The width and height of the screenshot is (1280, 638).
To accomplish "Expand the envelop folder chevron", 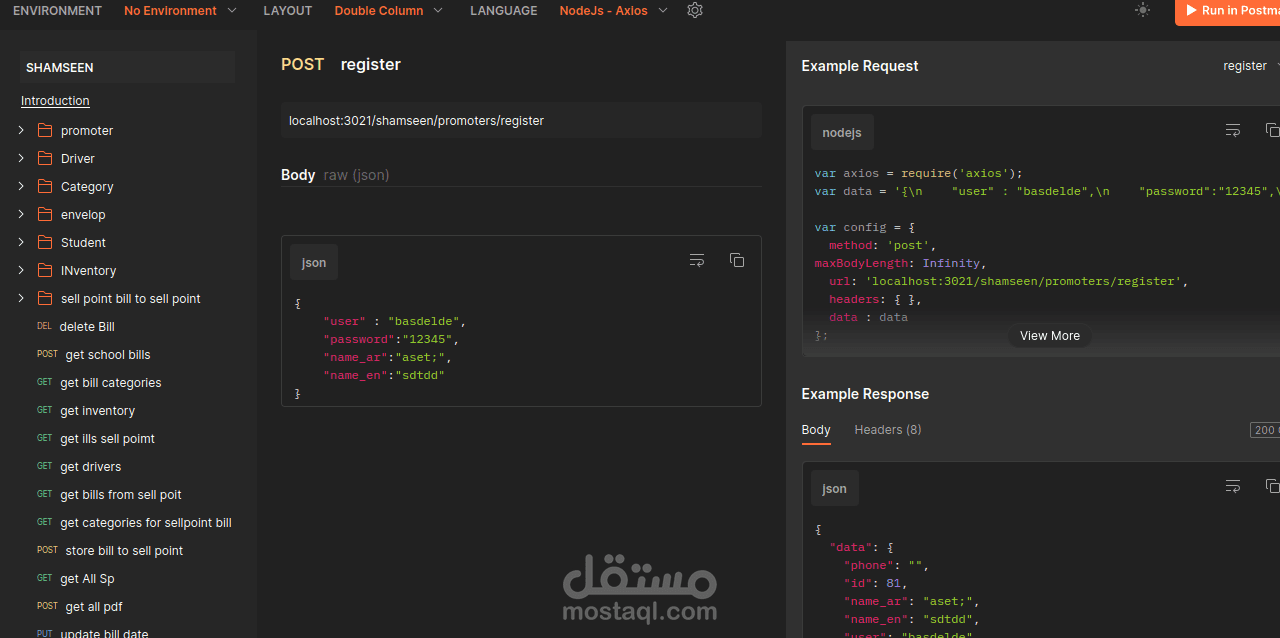I will (x=21, y=214).
